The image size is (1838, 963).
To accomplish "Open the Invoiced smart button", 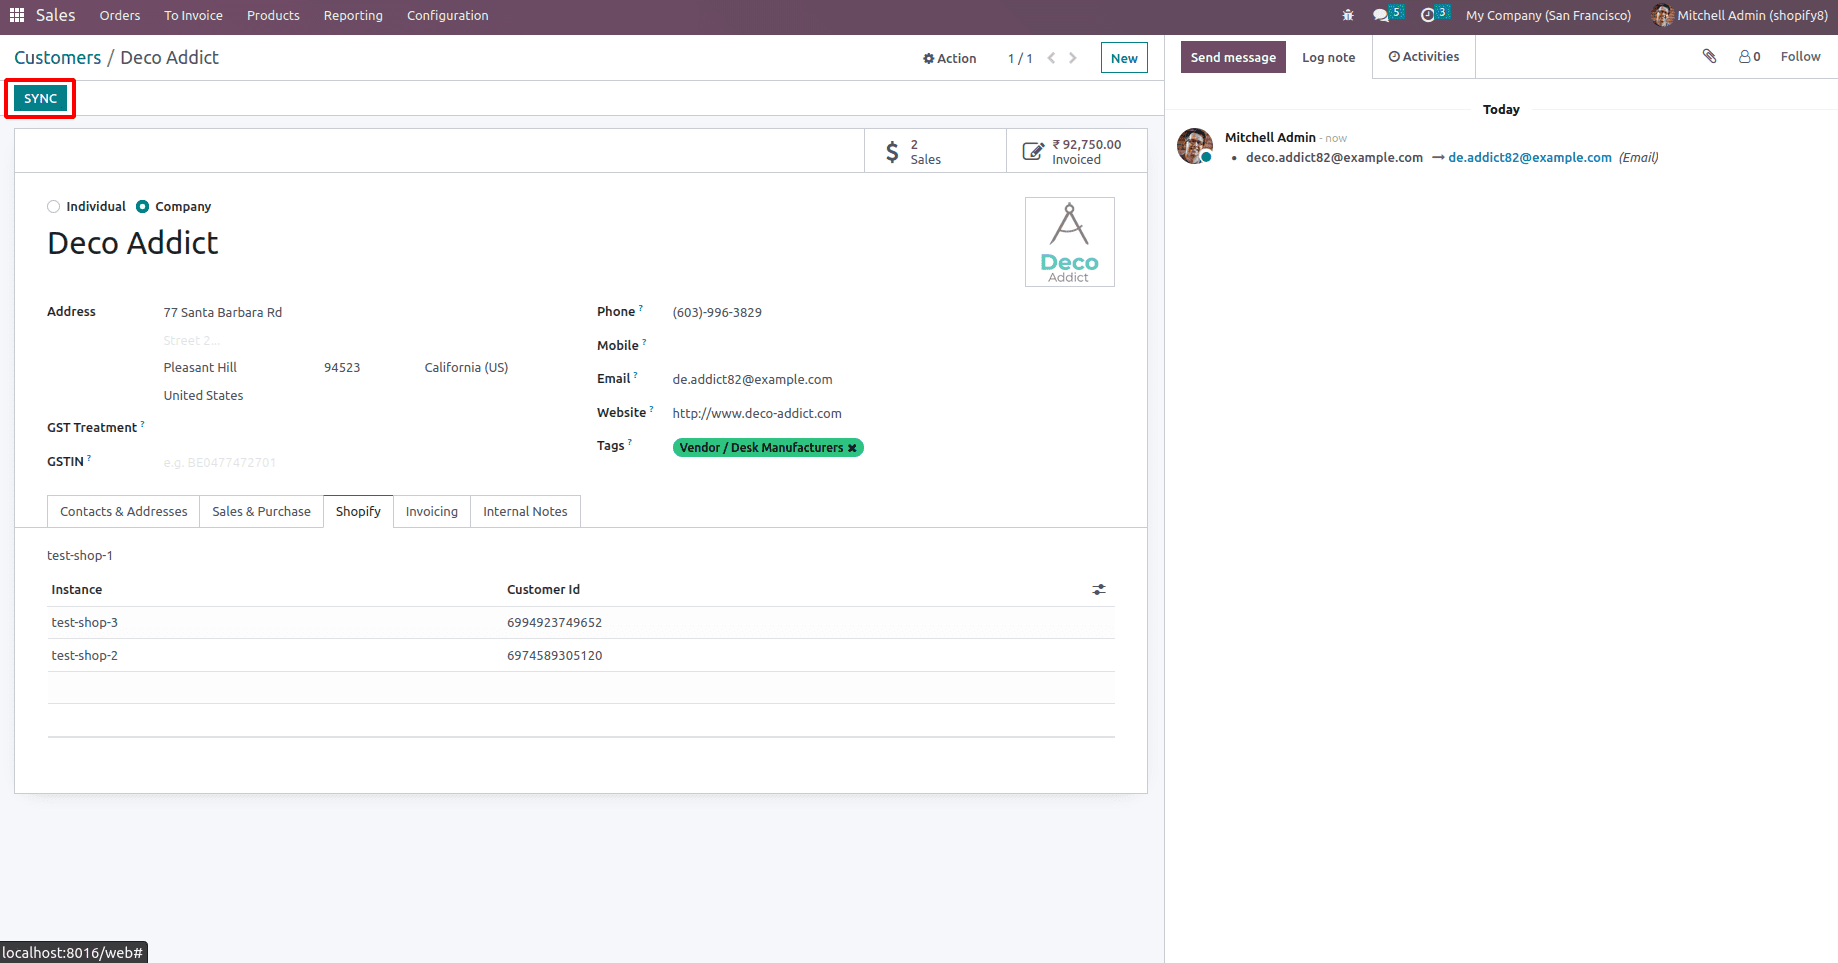I will pos(1077,151).
